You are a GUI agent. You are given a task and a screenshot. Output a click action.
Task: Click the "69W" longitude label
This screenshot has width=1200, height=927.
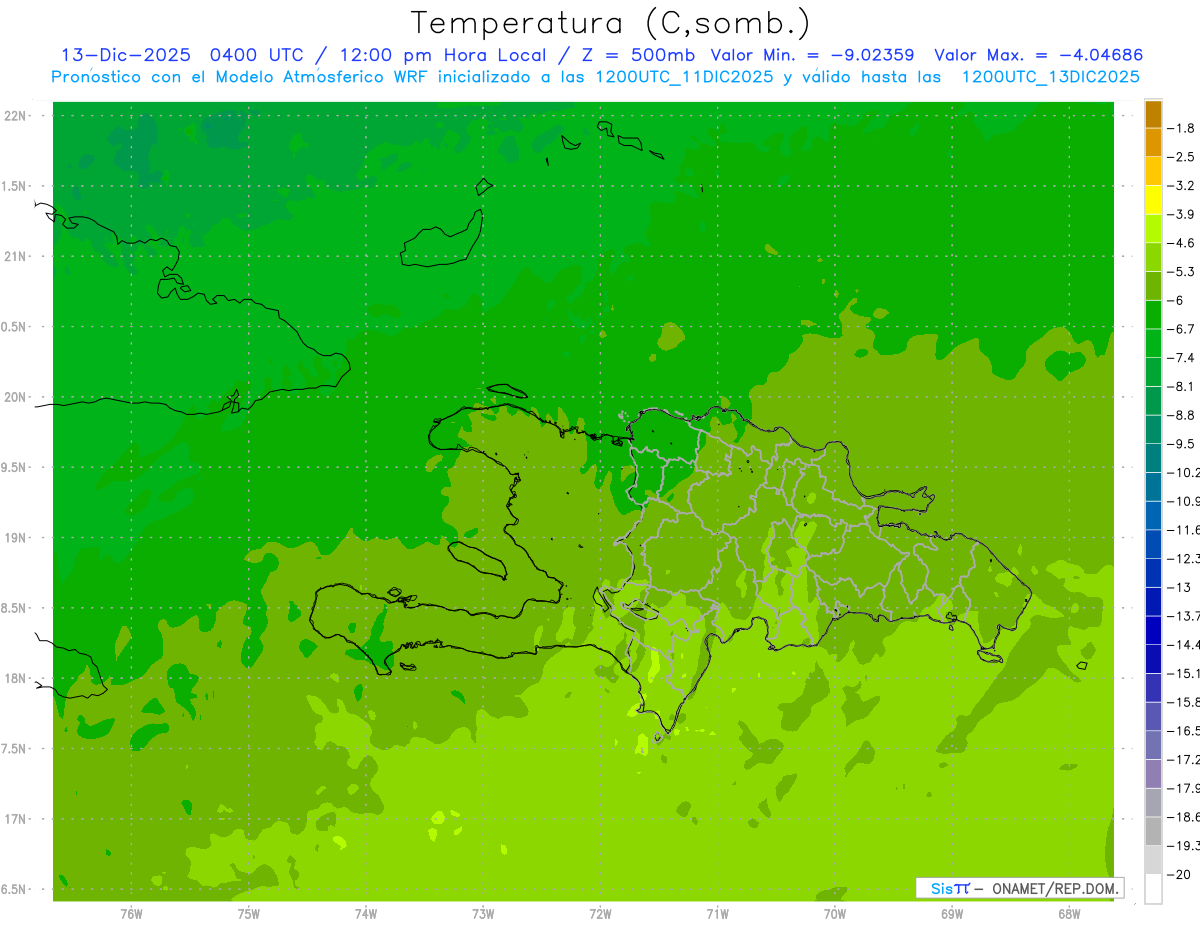(952, 914)
